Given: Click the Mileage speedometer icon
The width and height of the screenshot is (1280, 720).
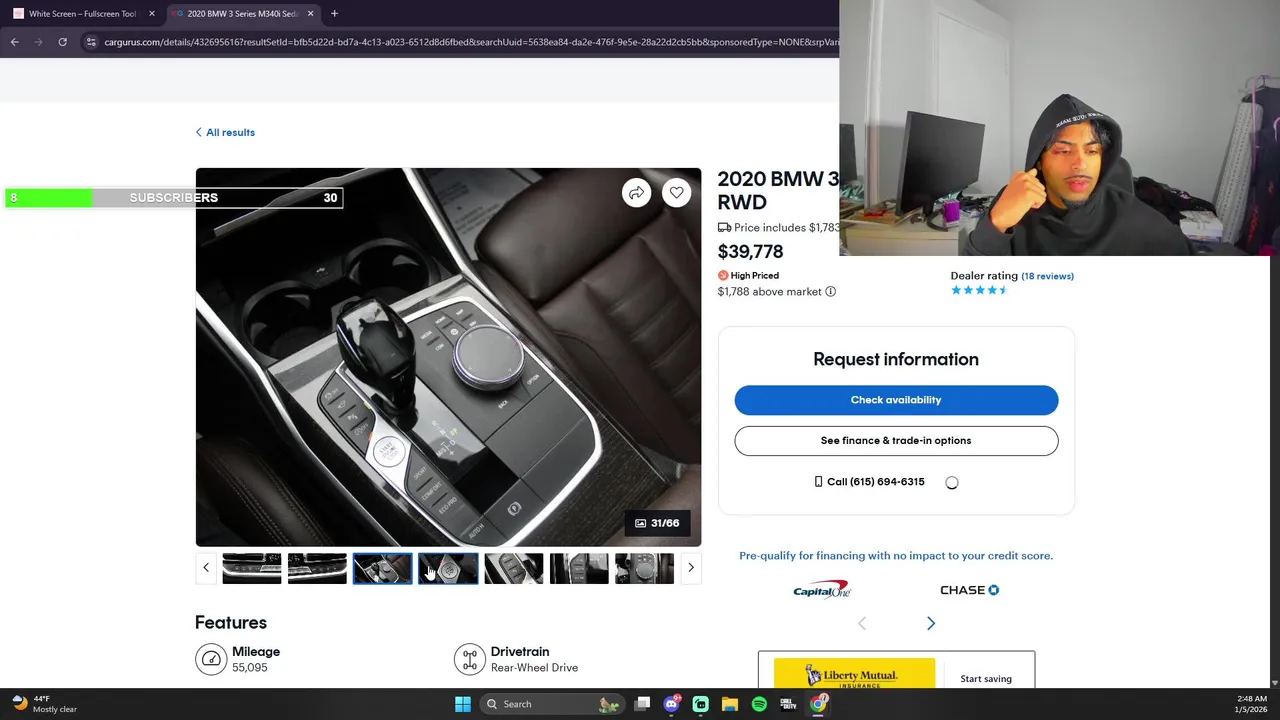Looking at the screenshot, I should coord(211,659).
